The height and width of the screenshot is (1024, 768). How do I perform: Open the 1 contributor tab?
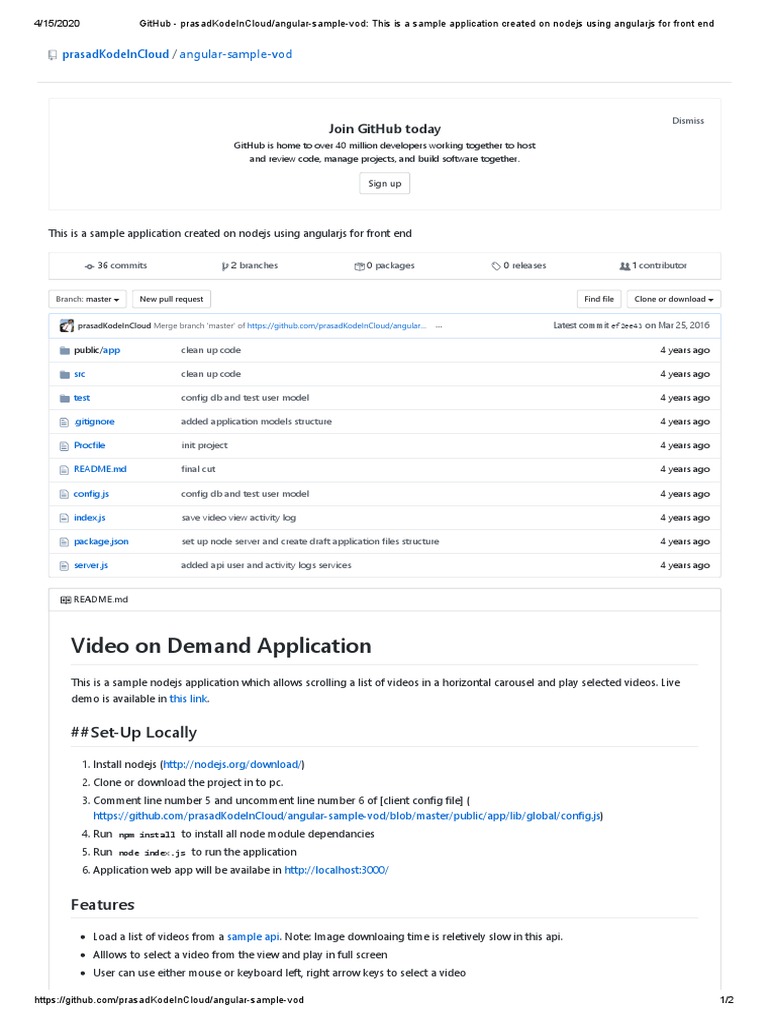click(660, 266)
